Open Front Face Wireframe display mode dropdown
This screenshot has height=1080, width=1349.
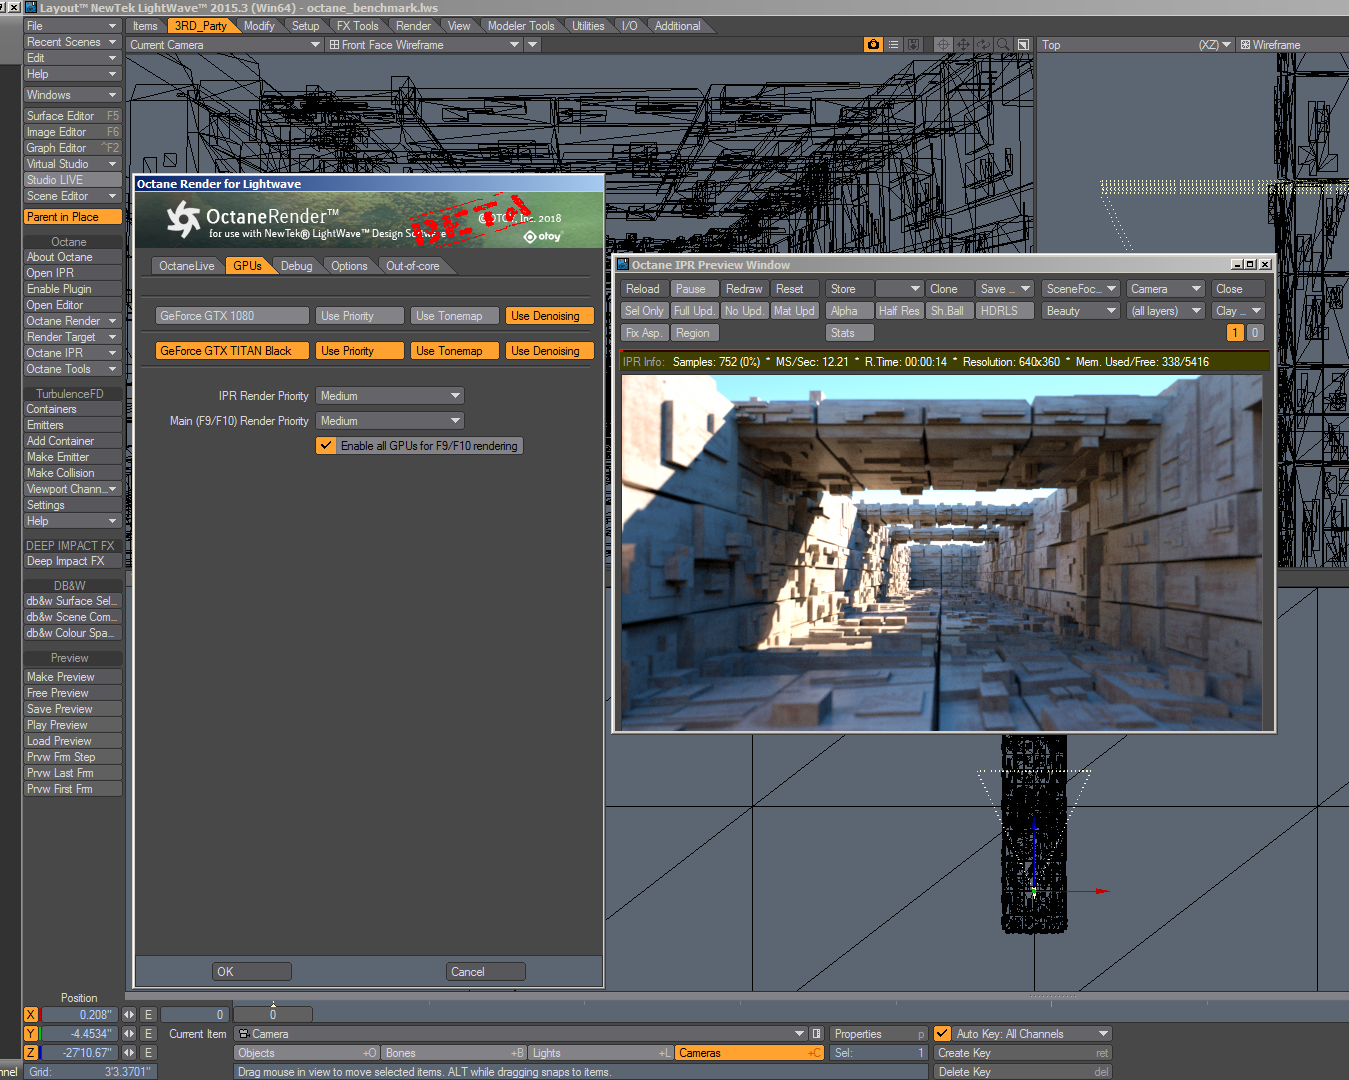click(x=425, y=45)
